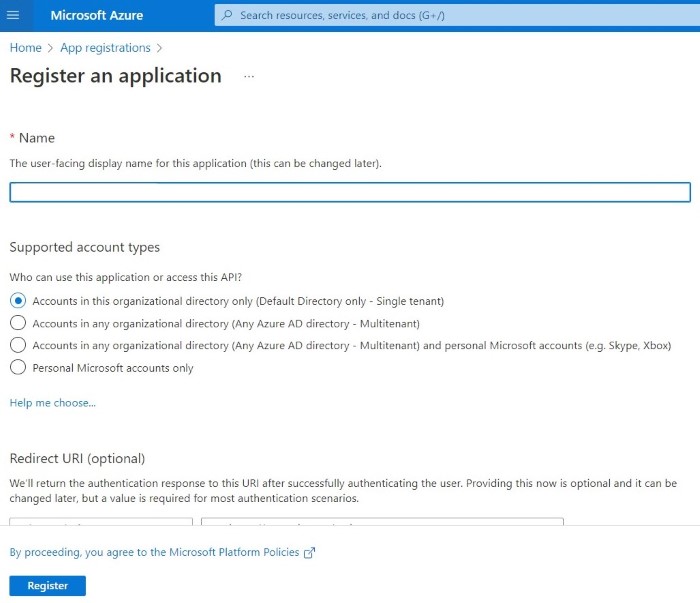Screen dimensions: 700x603
Task: Select Any Azure AD directory Multitenant only option
Action: (x=18, y=323)
